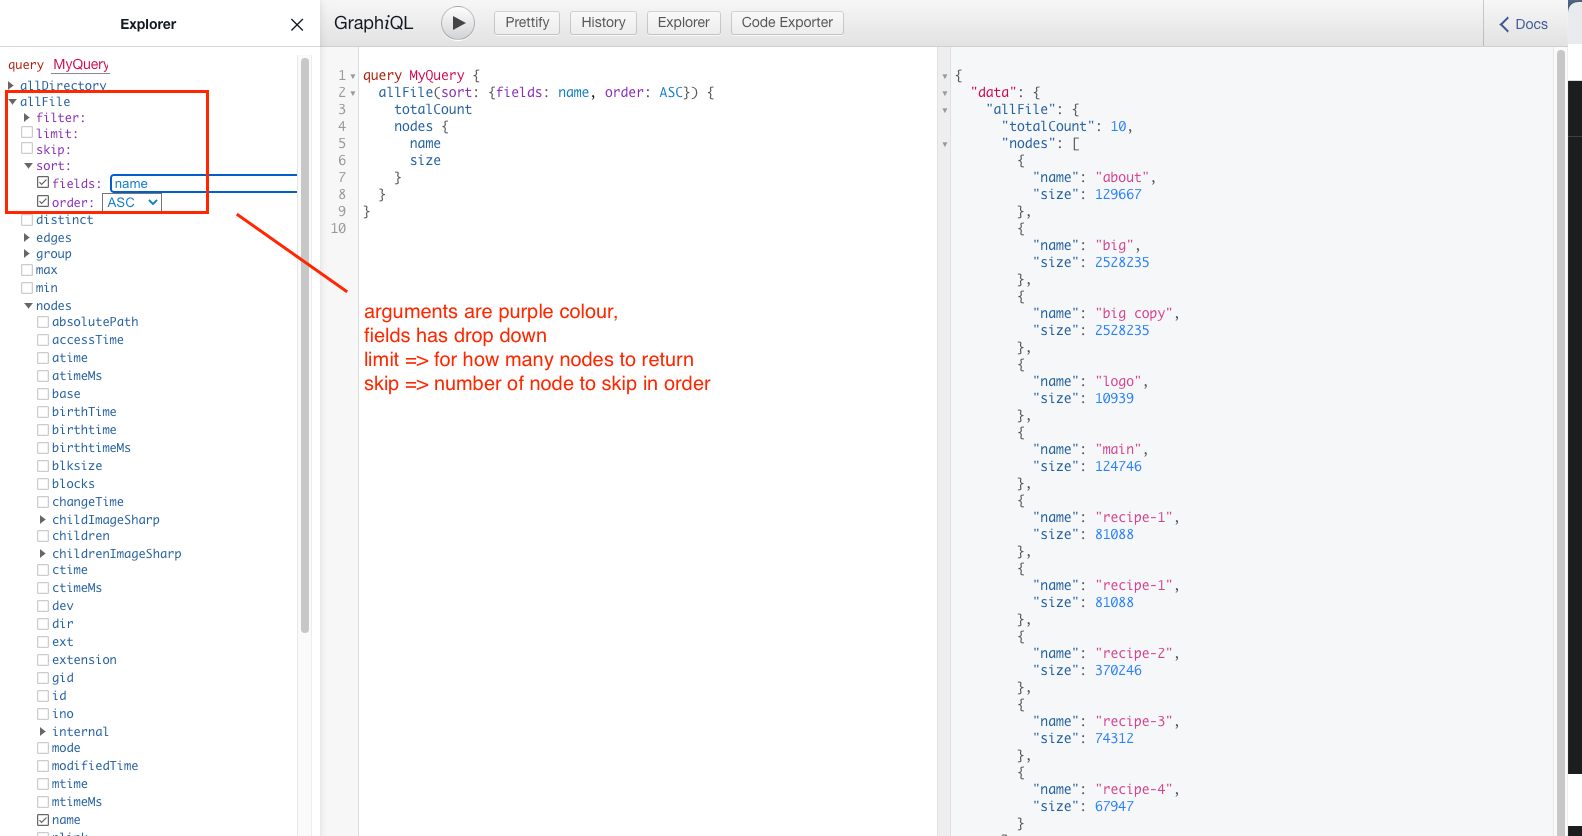Check the extension field
1582x836 pixels.
(43, 660)
